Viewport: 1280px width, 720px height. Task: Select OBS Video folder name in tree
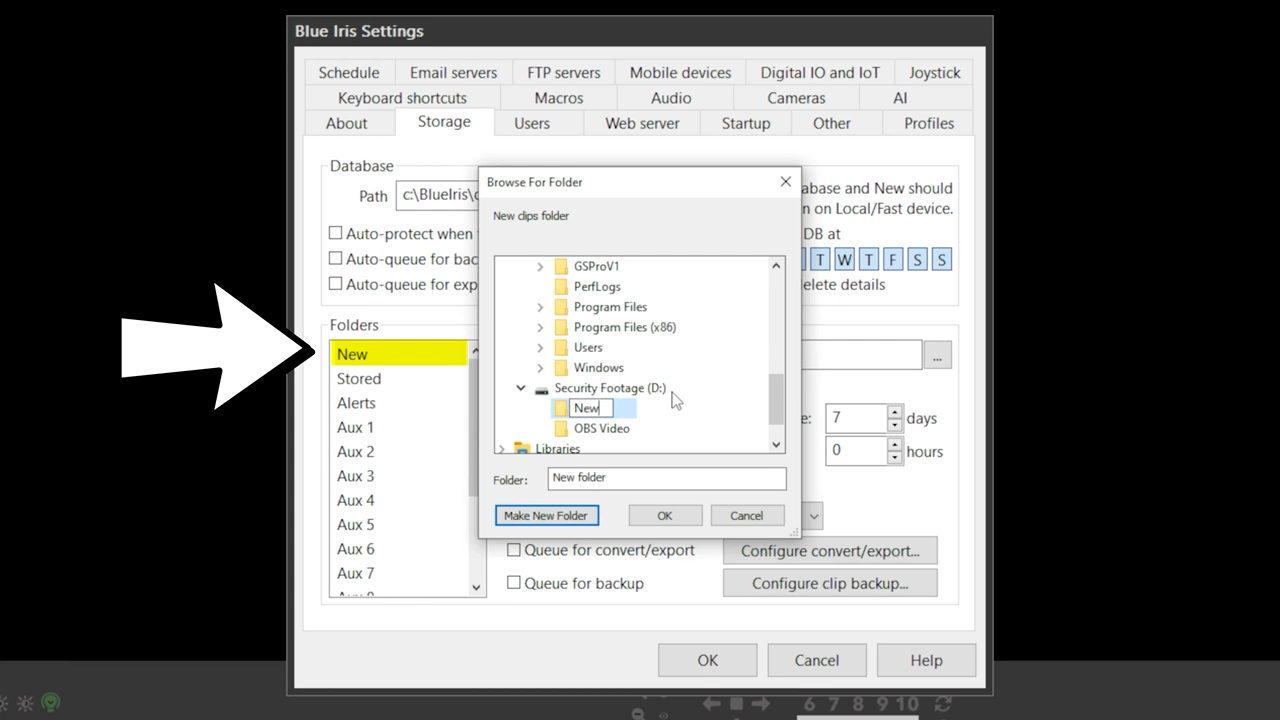point(602,428)
